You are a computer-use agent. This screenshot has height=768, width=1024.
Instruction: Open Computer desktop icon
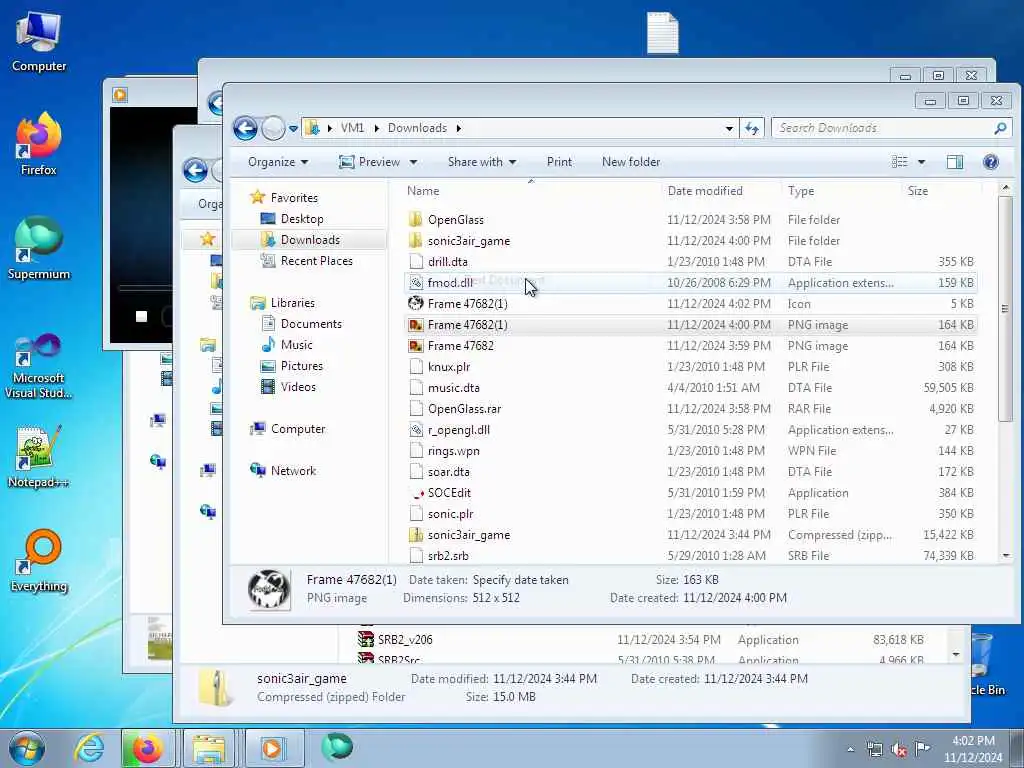pos(39,43)
